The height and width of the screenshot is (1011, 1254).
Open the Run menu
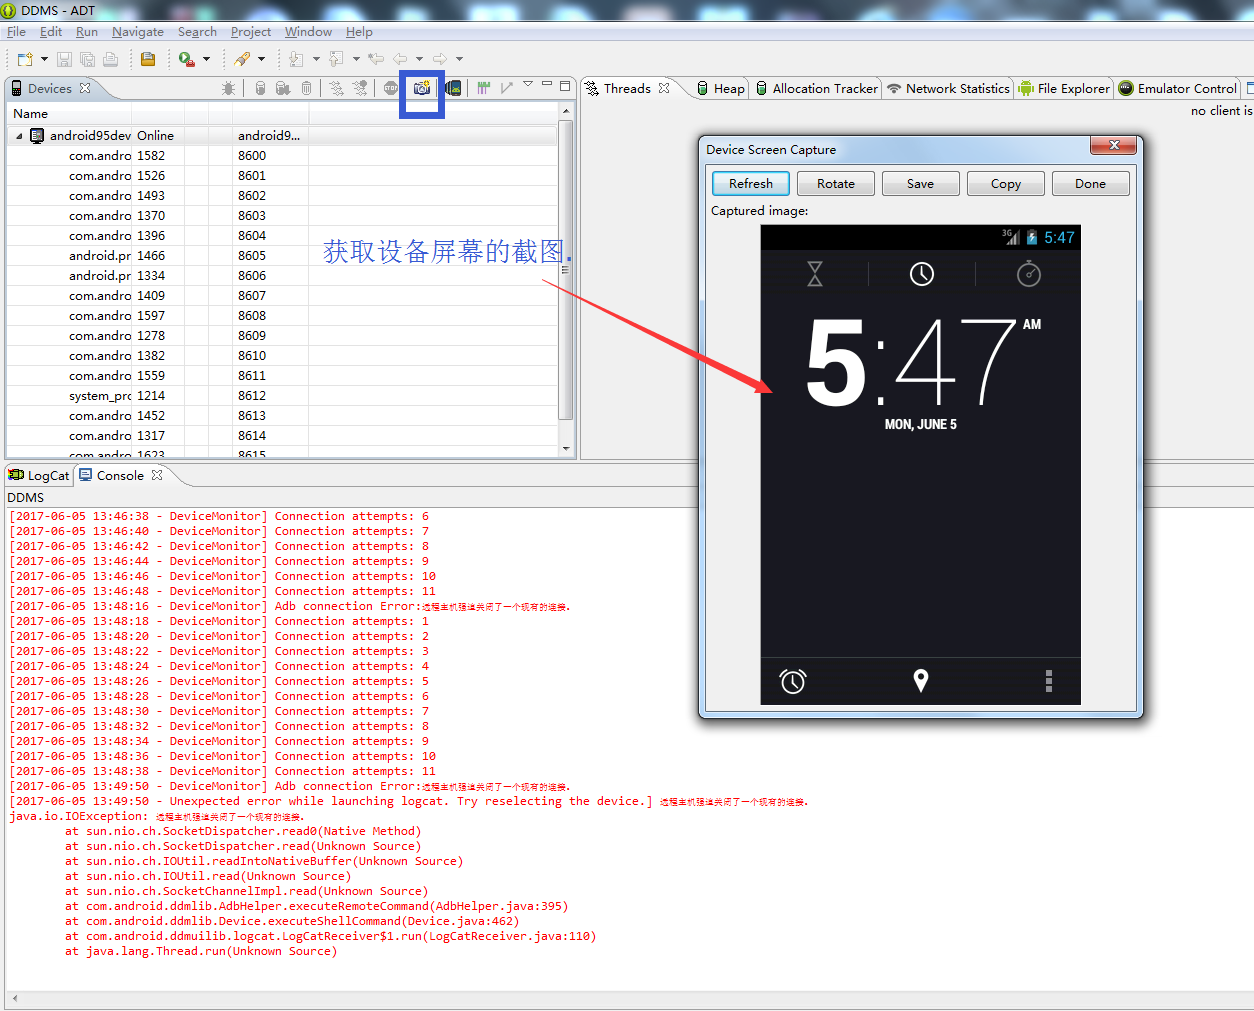tap(87, 32)
